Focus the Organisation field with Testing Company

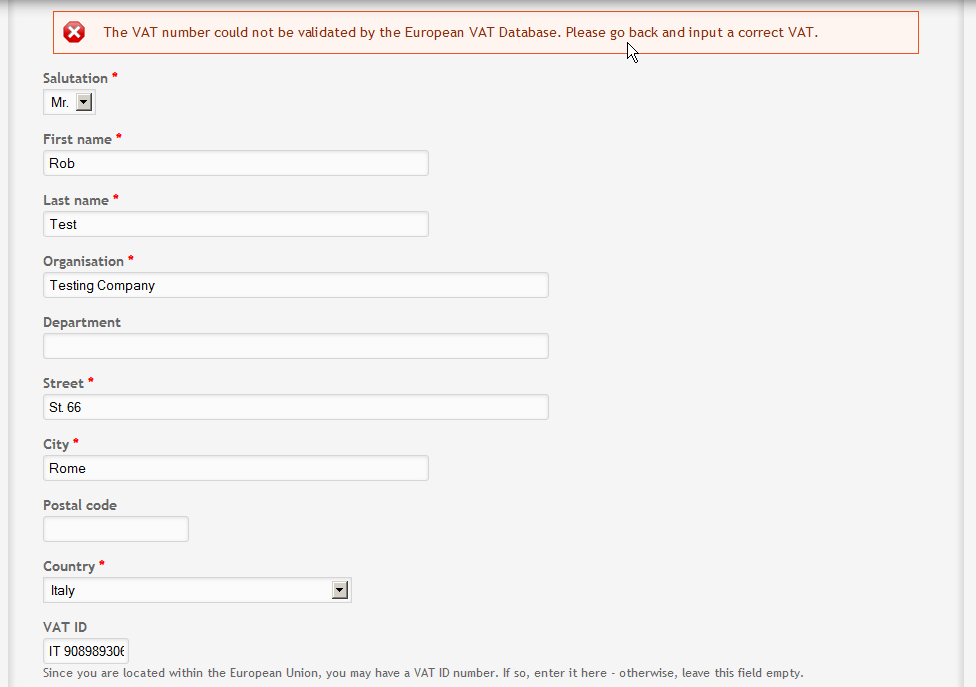[296, 285]
